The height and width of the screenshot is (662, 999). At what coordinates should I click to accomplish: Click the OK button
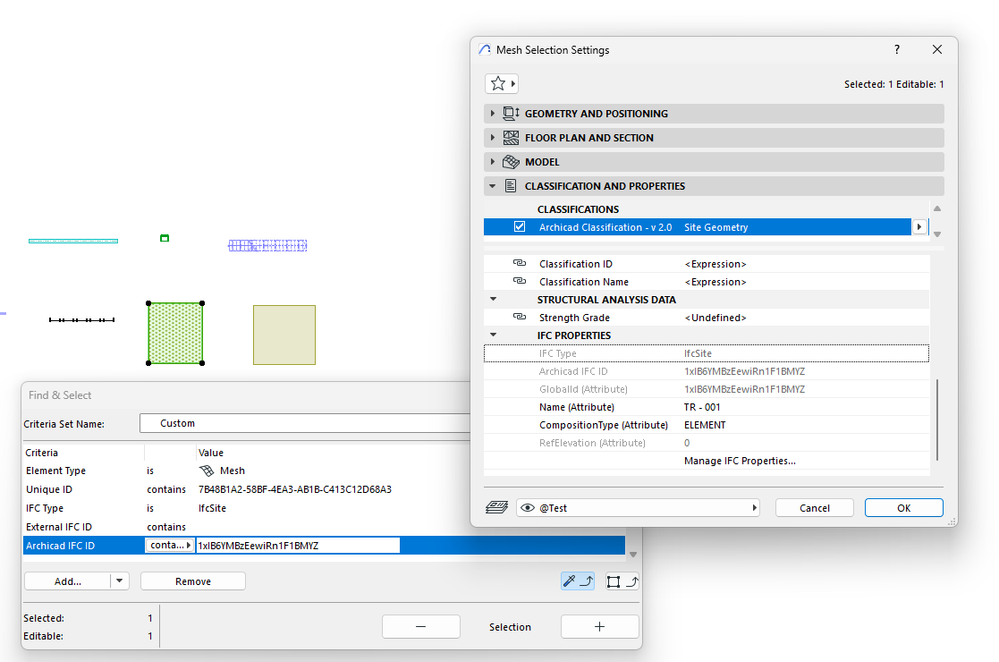(903, 508)
